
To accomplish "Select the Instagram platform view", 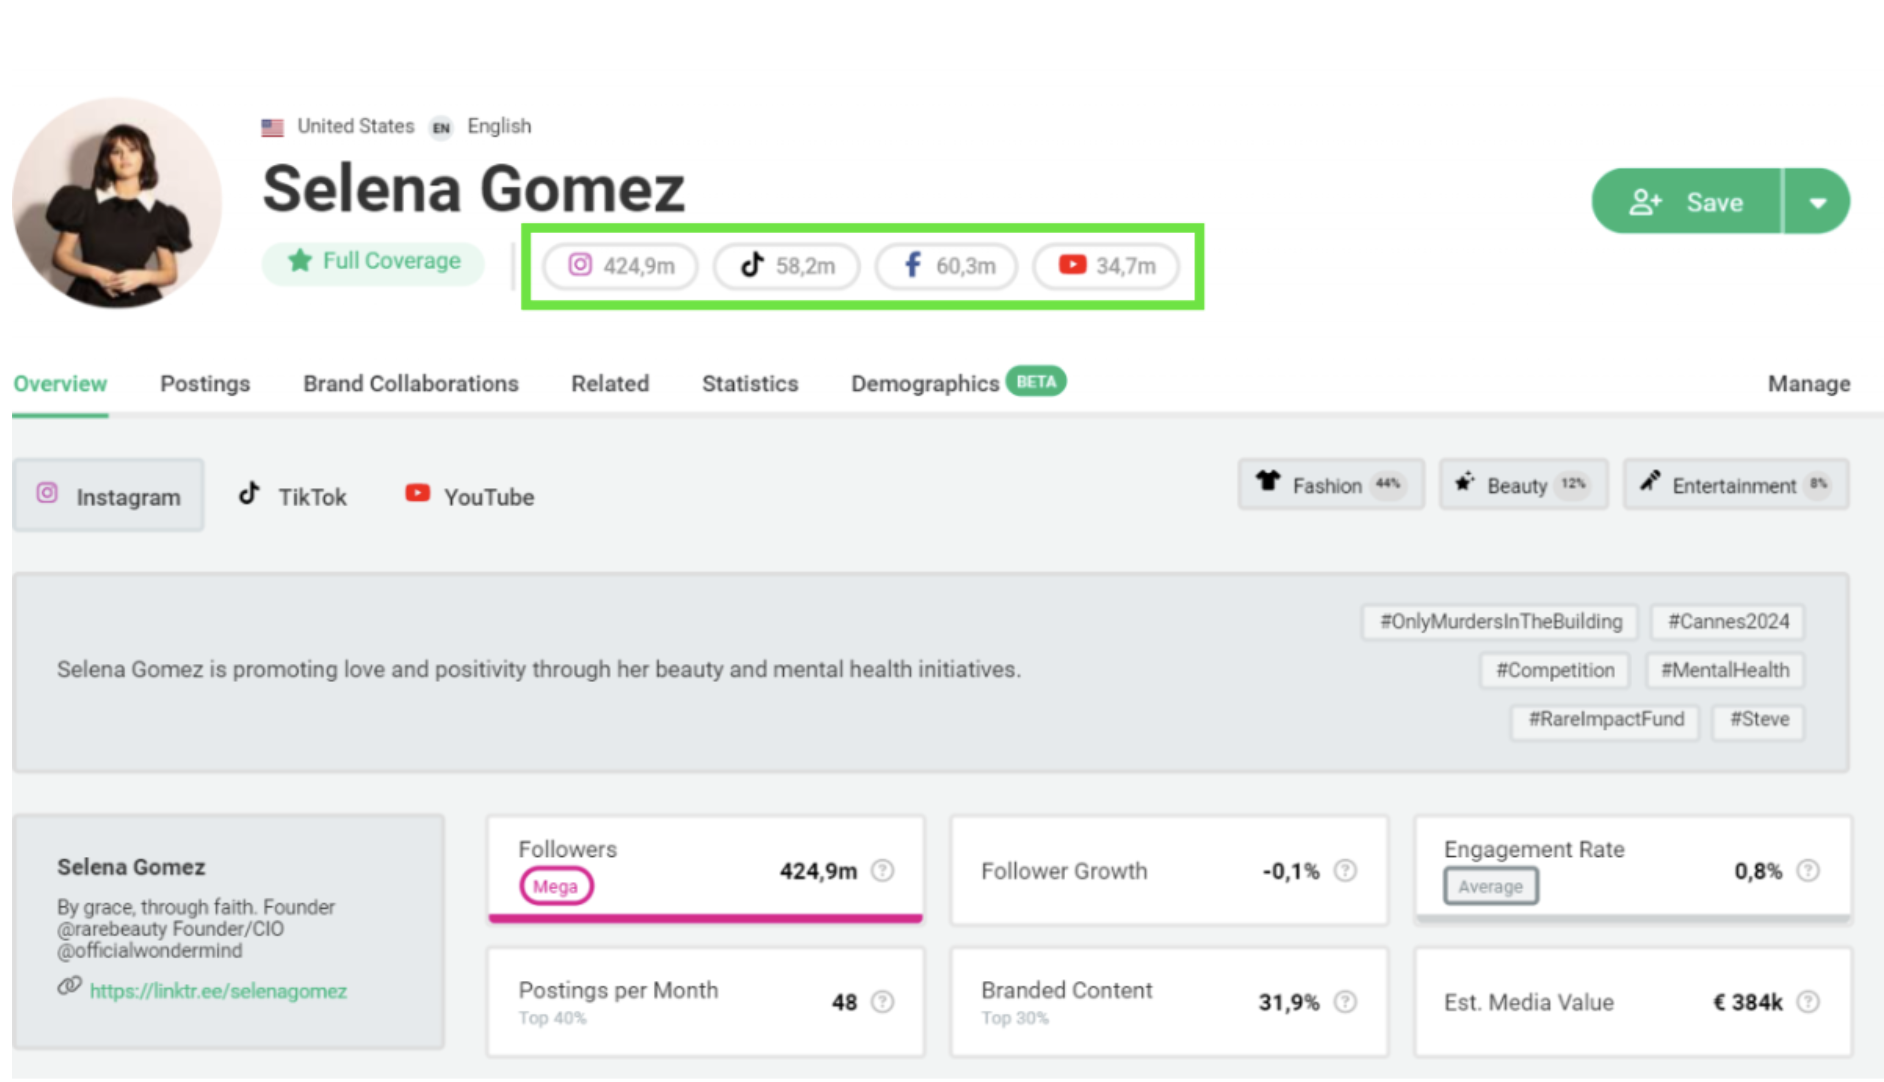I will click(x=109, y=496).
